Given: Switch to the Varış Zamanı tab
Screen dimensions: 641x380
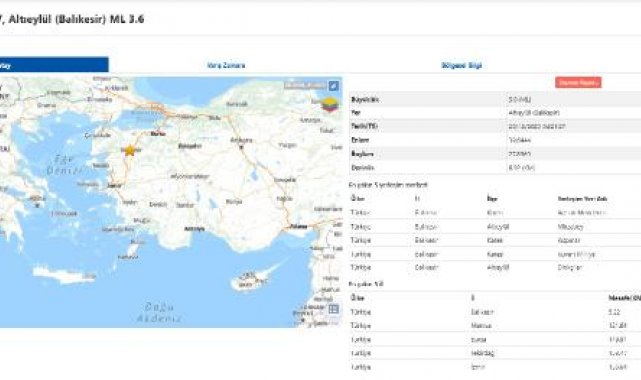Looking at the screenshot, I should pyautogui.click(x=226, y=65).
